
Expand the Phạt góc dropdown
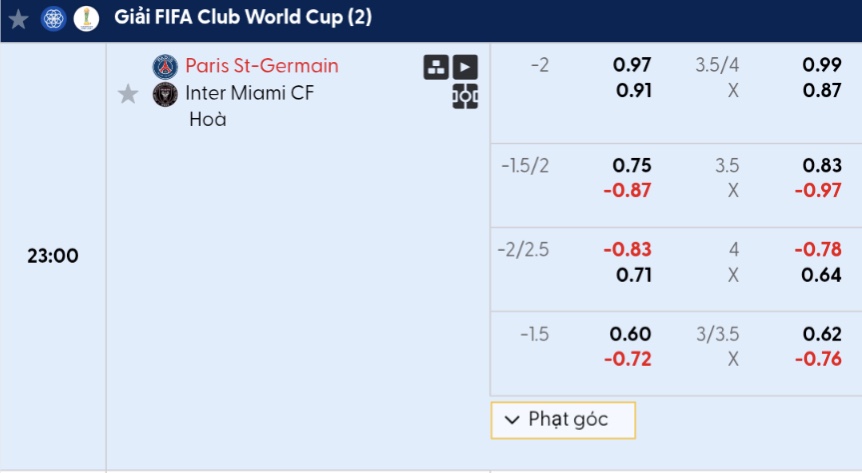click(x=563, y=420)
